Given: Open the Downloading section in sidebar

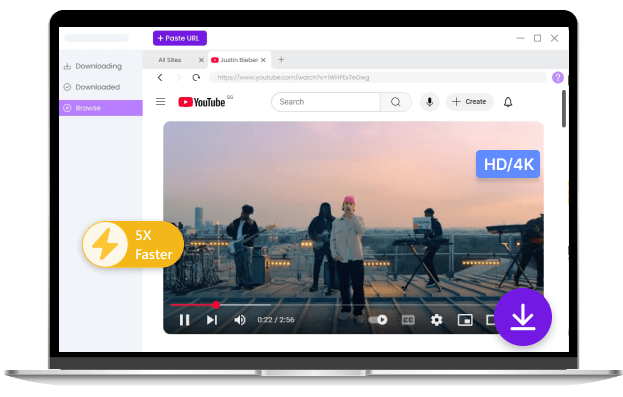Looking at the screenshot, I should 93,66.
